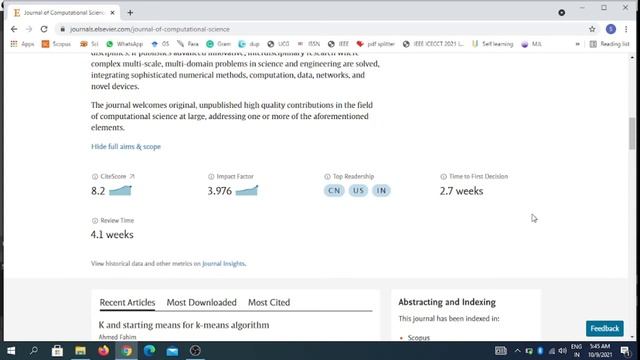Open Microsoft Edge from the taskbar
The width and height of the screenshot is (640, 360).
149,351
